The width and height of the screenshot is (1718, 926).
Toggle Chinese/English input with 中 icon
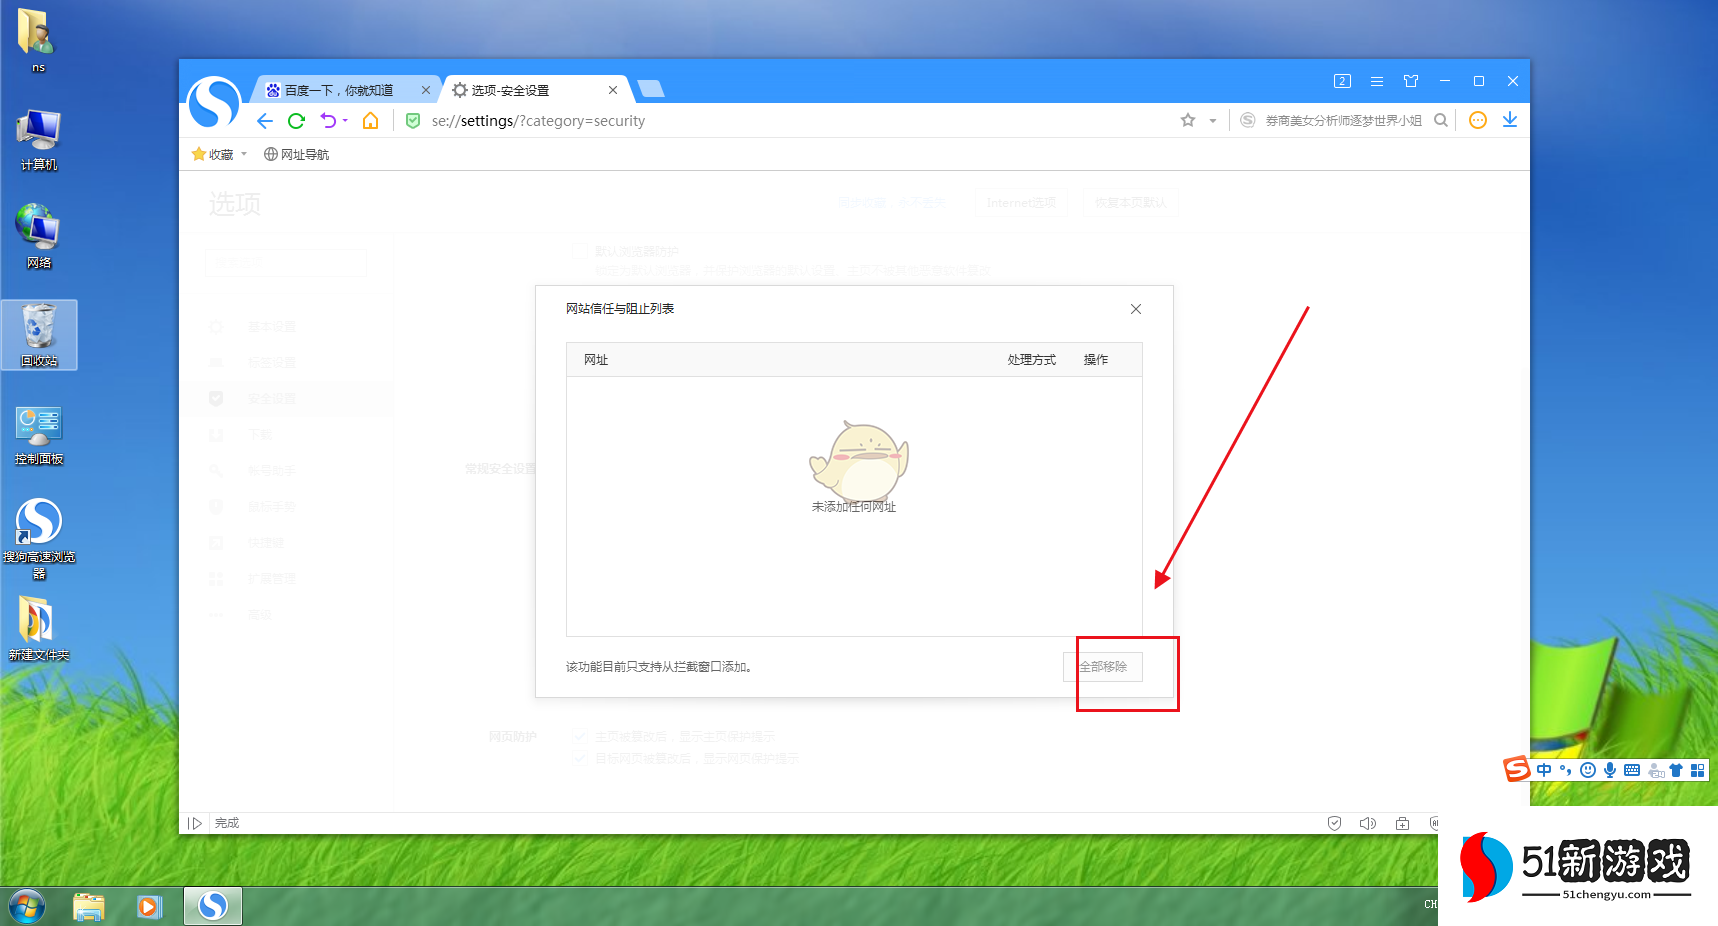(x=1544, y=770)
